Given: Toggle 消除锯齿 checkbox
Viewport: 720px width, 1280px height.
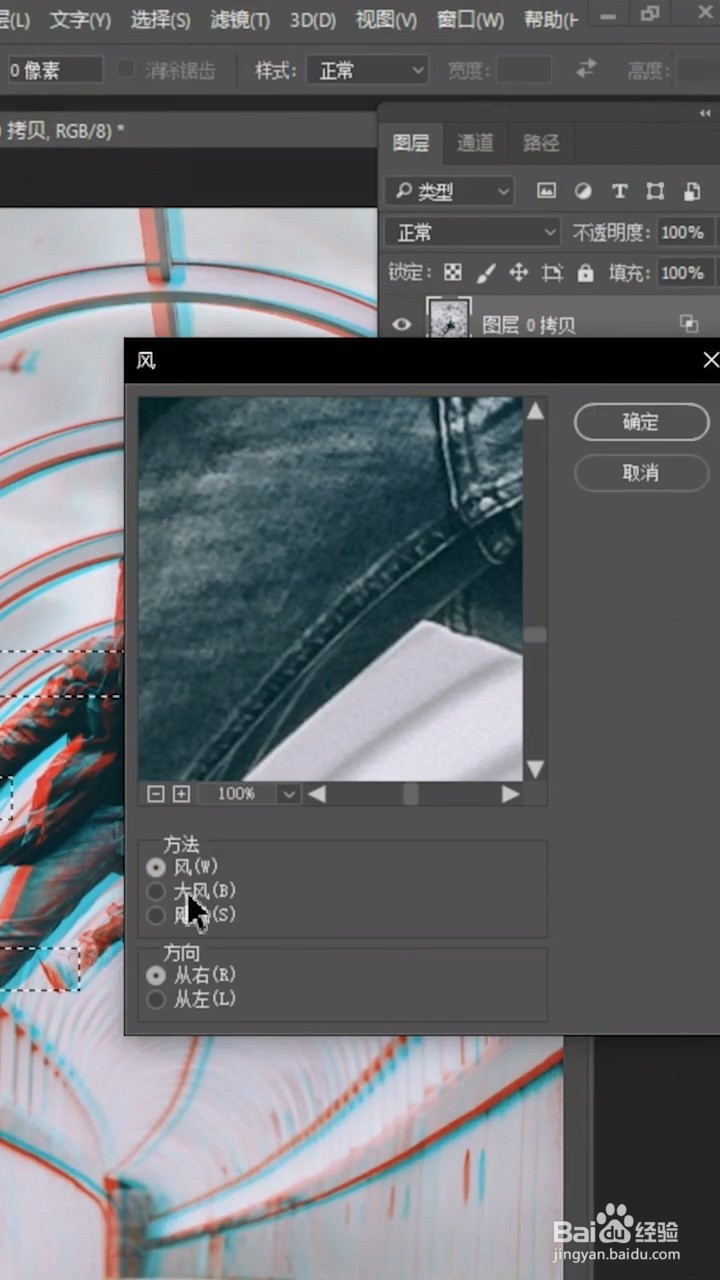Looking at the screenshot, I should click(x=126, y=69).
